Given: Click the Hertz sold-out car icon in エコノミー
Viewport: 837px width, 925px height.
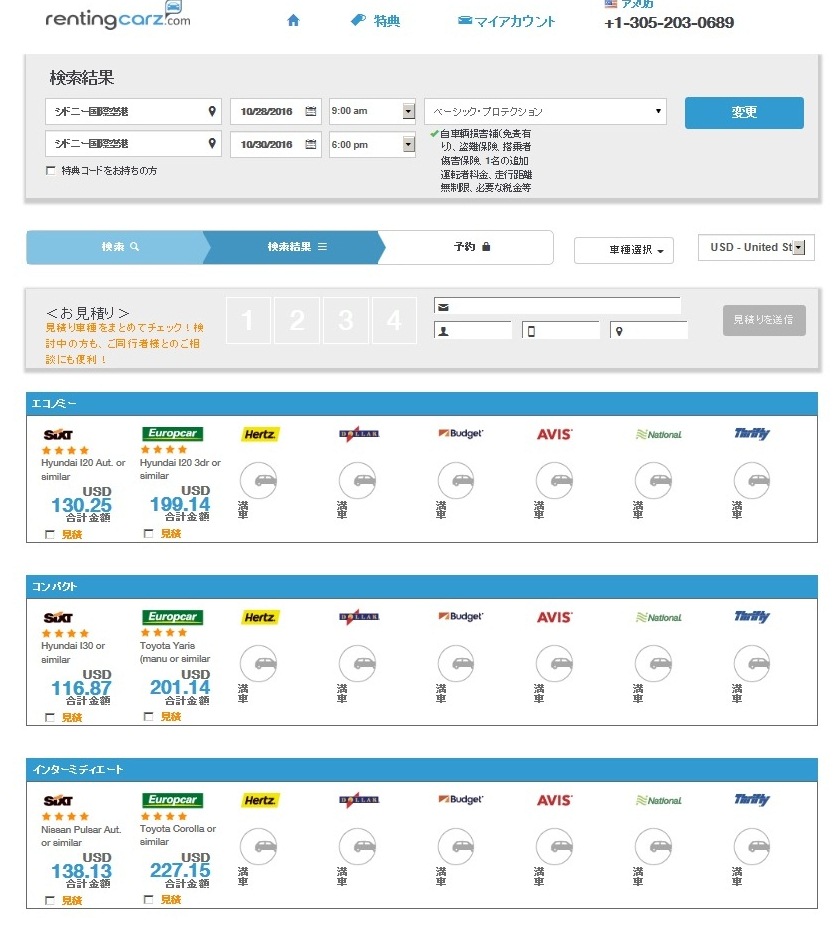Looking at the screenshot, I should pos(259,481).
